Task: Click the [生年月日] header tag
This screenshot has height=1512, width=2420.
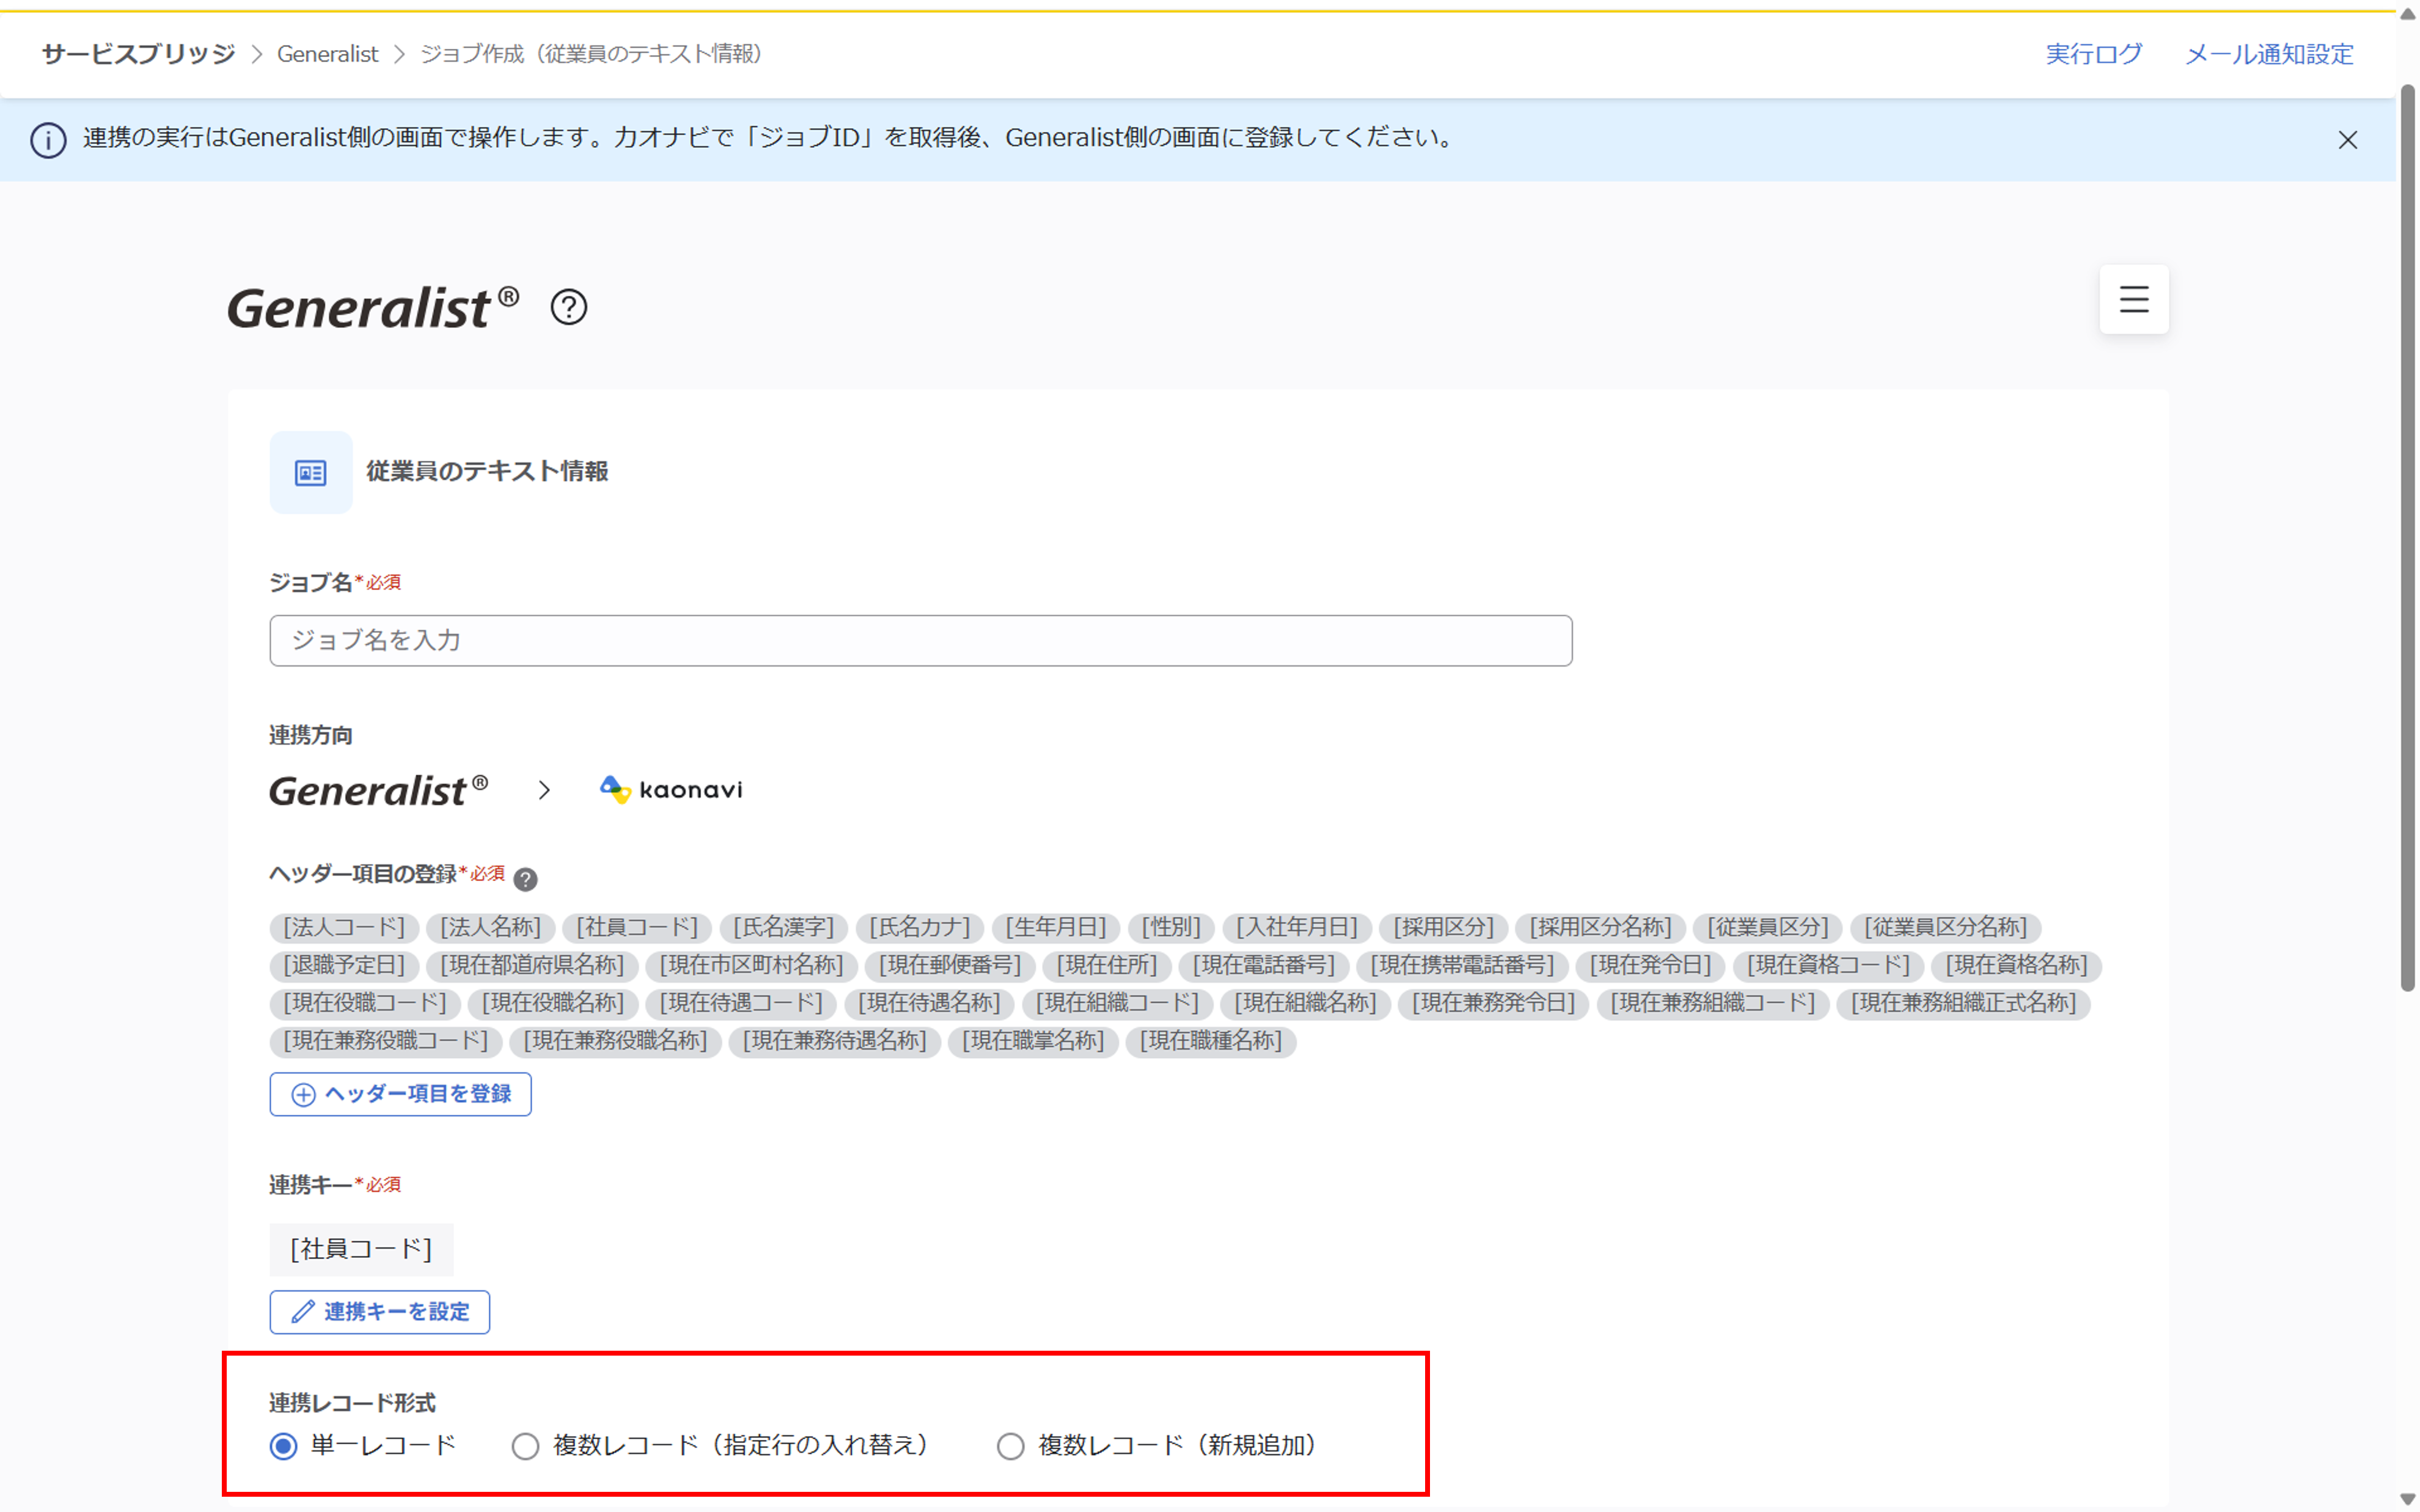Action: [x=1055, y=927]
